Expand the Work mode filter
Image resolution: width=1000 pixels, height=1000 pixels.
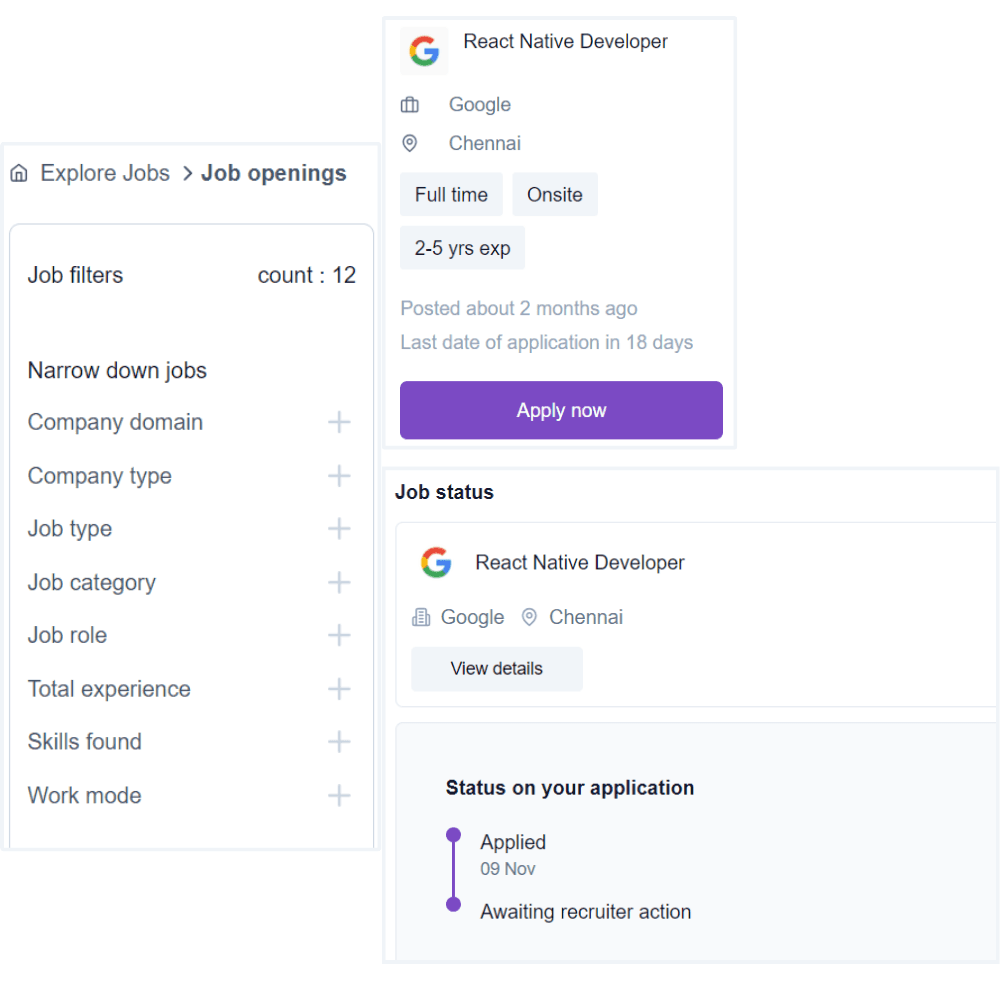(x=339, y=796)
